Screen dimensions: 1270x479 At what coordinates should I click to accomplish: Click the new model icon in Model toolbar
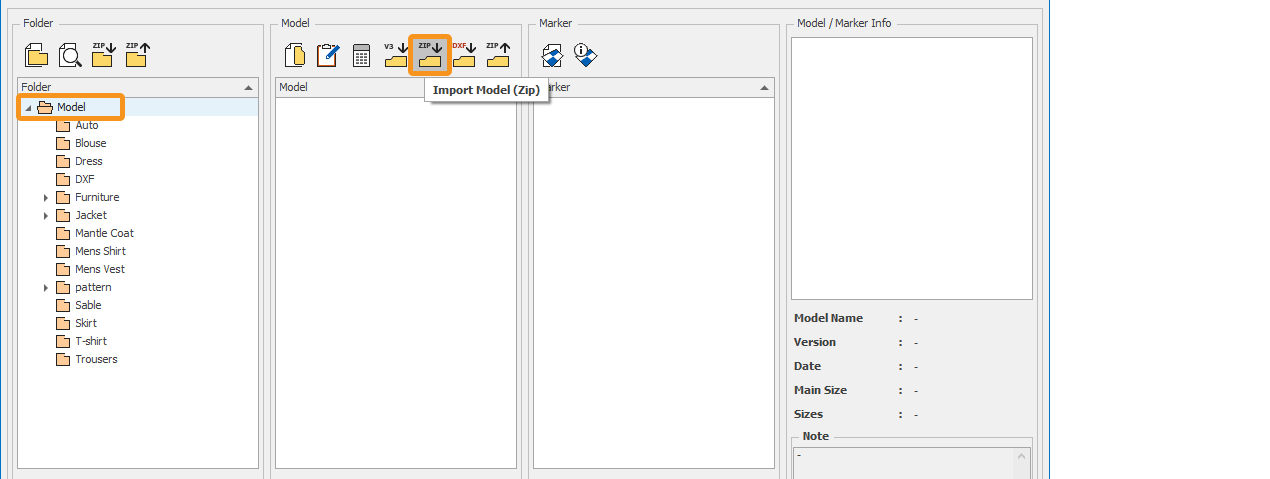[x=295, y=55]
